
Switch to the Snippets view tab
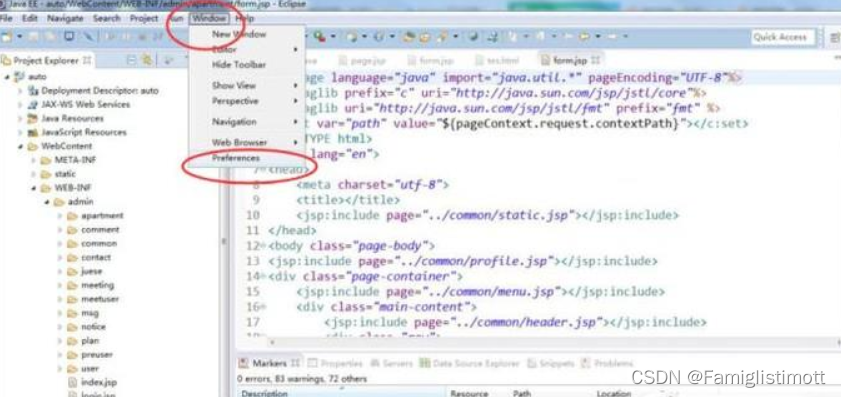[551, 363]
